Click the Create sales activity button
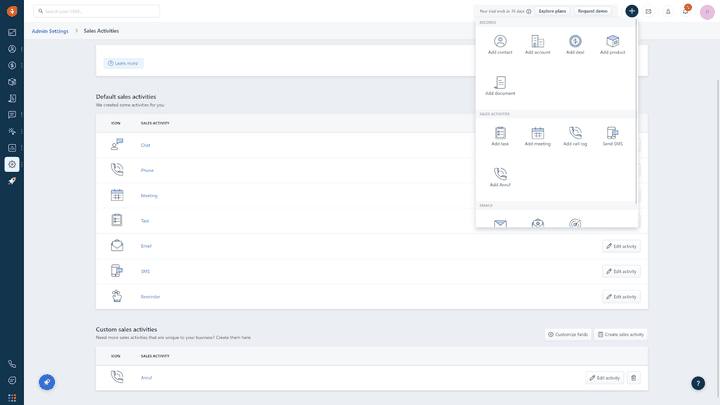The width and height of the screenshot is (720, 405). pyautogui.click(x=621, y=334)
